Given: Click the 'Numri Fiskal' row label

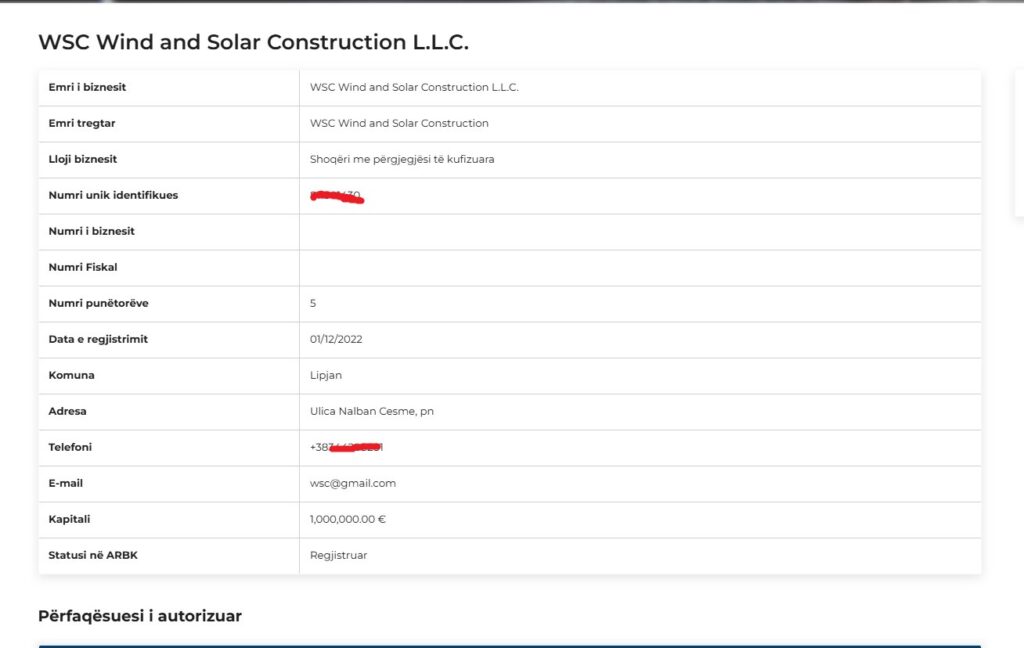Looking at the screenshot, I should pyautogui.click(x=82, y=267).
